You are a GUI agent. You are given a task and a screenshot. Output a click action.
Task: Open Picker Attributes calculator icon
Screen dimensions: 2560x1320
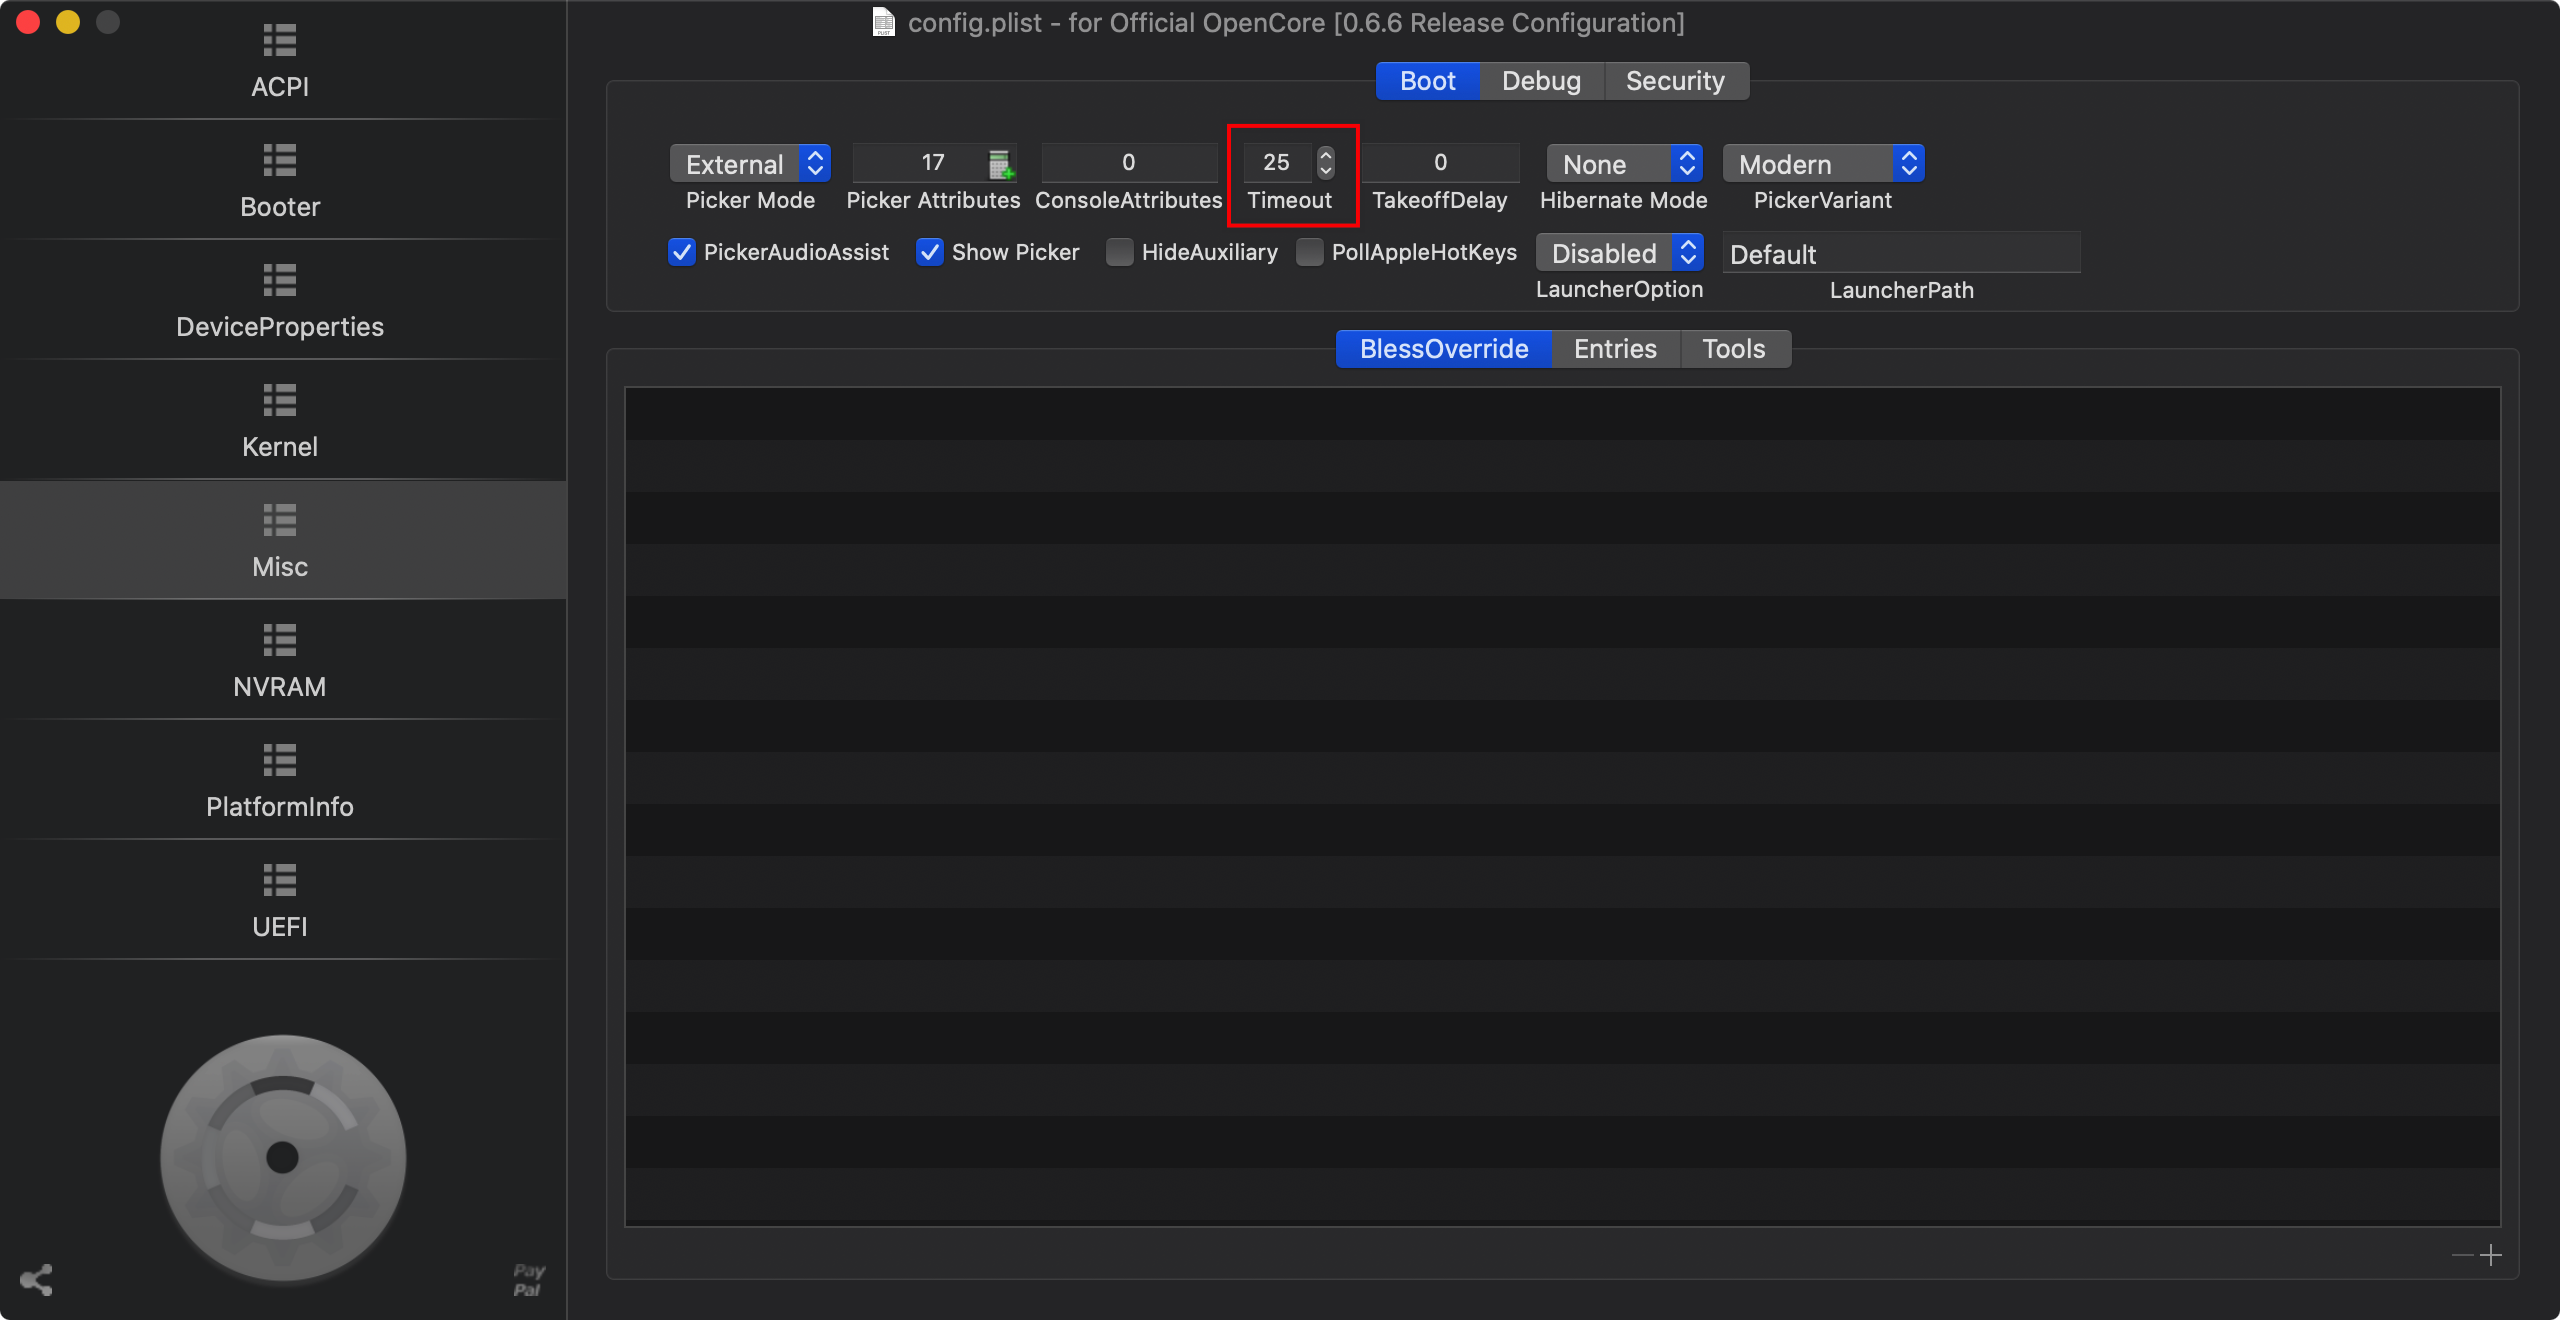coord(1000,164)
